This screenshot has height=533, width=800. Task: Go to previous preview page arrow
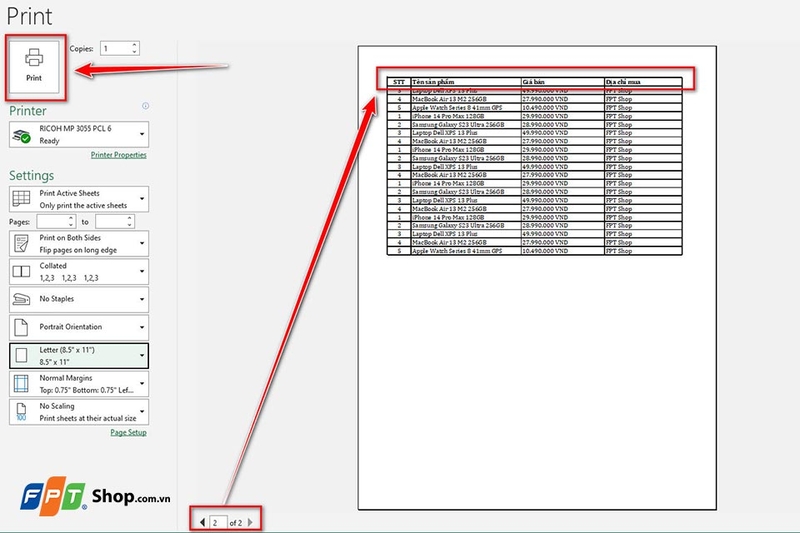pyautogui.click(x=203, y=522)
